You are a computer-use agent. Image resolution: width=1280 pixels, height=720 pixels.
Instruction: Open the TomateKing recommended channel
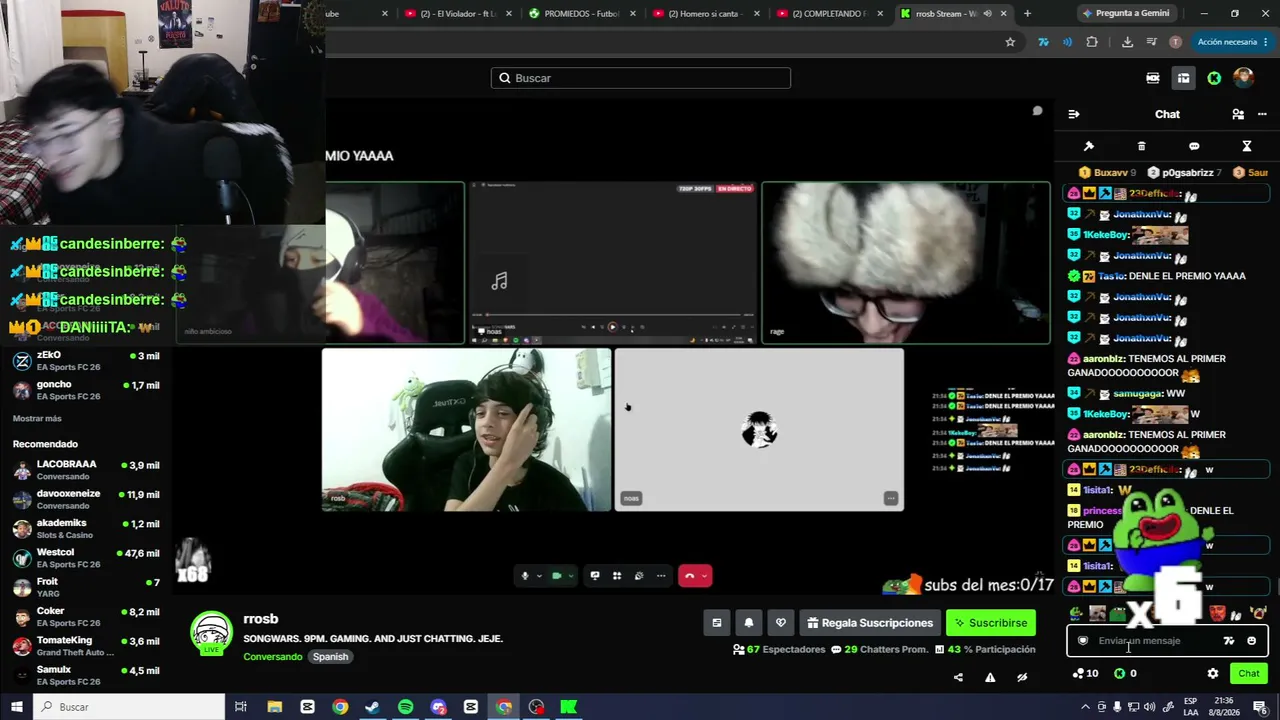[x=86, y=646]
